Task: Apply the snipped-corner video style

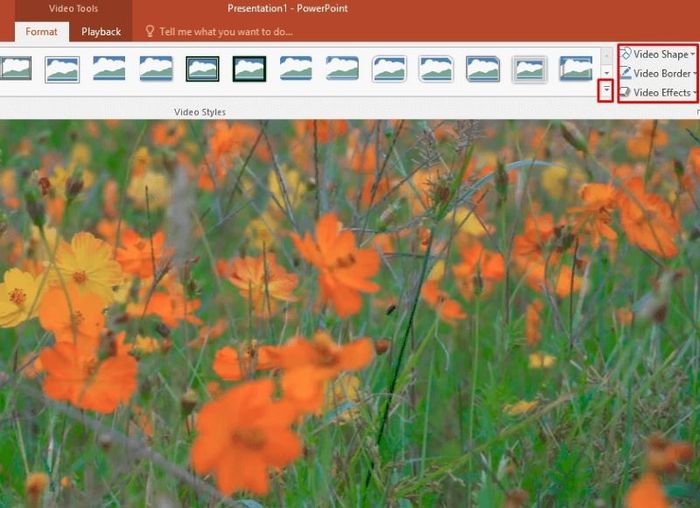Action: pyautogui.click(x=483, y=69)
